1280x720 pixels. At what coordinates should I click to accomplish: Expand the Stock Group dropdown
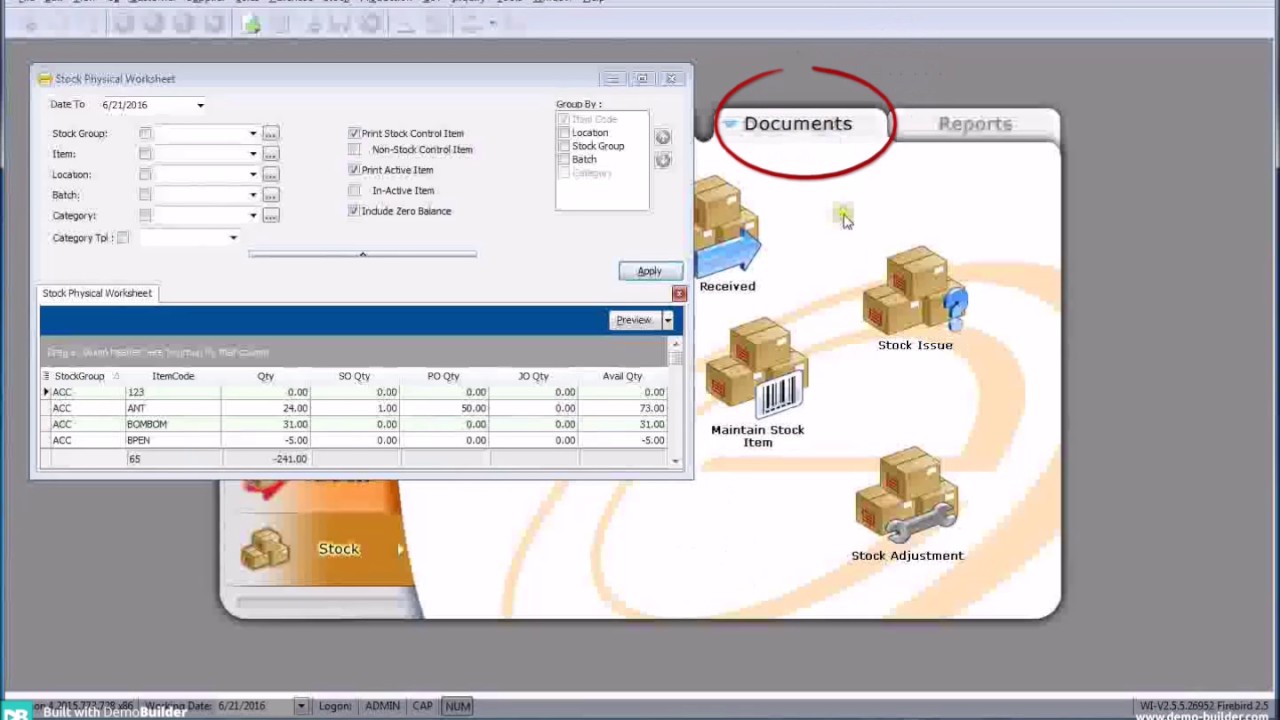coord(253,134)
